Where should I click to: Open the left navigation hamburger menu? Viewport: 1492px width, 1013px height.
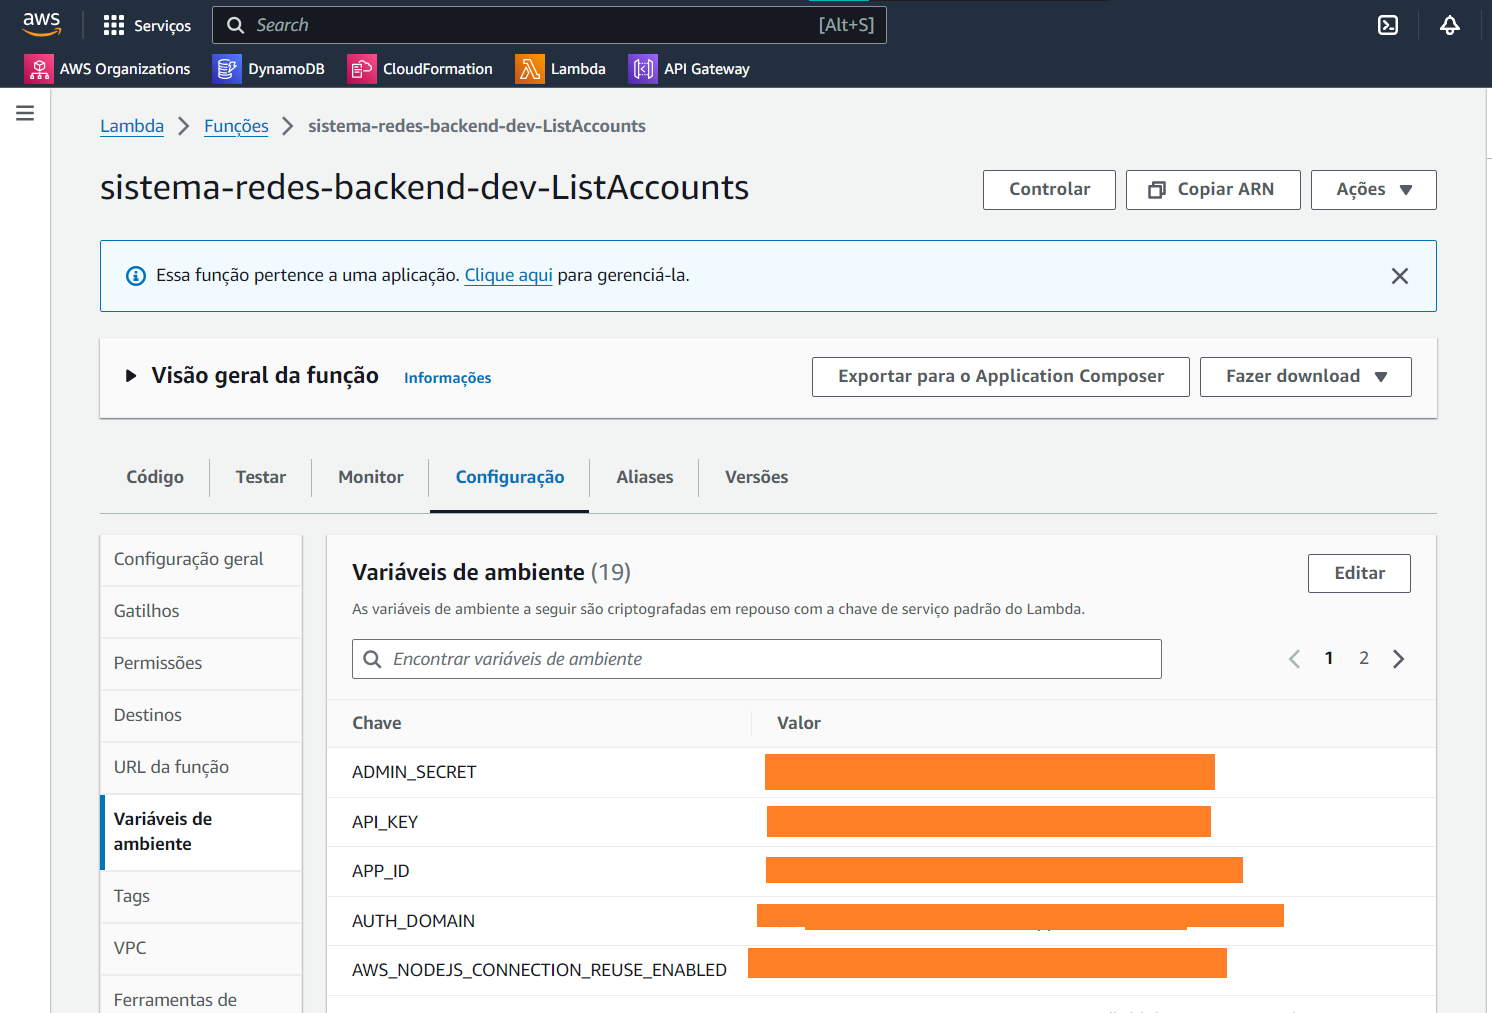tap(25, 113)
